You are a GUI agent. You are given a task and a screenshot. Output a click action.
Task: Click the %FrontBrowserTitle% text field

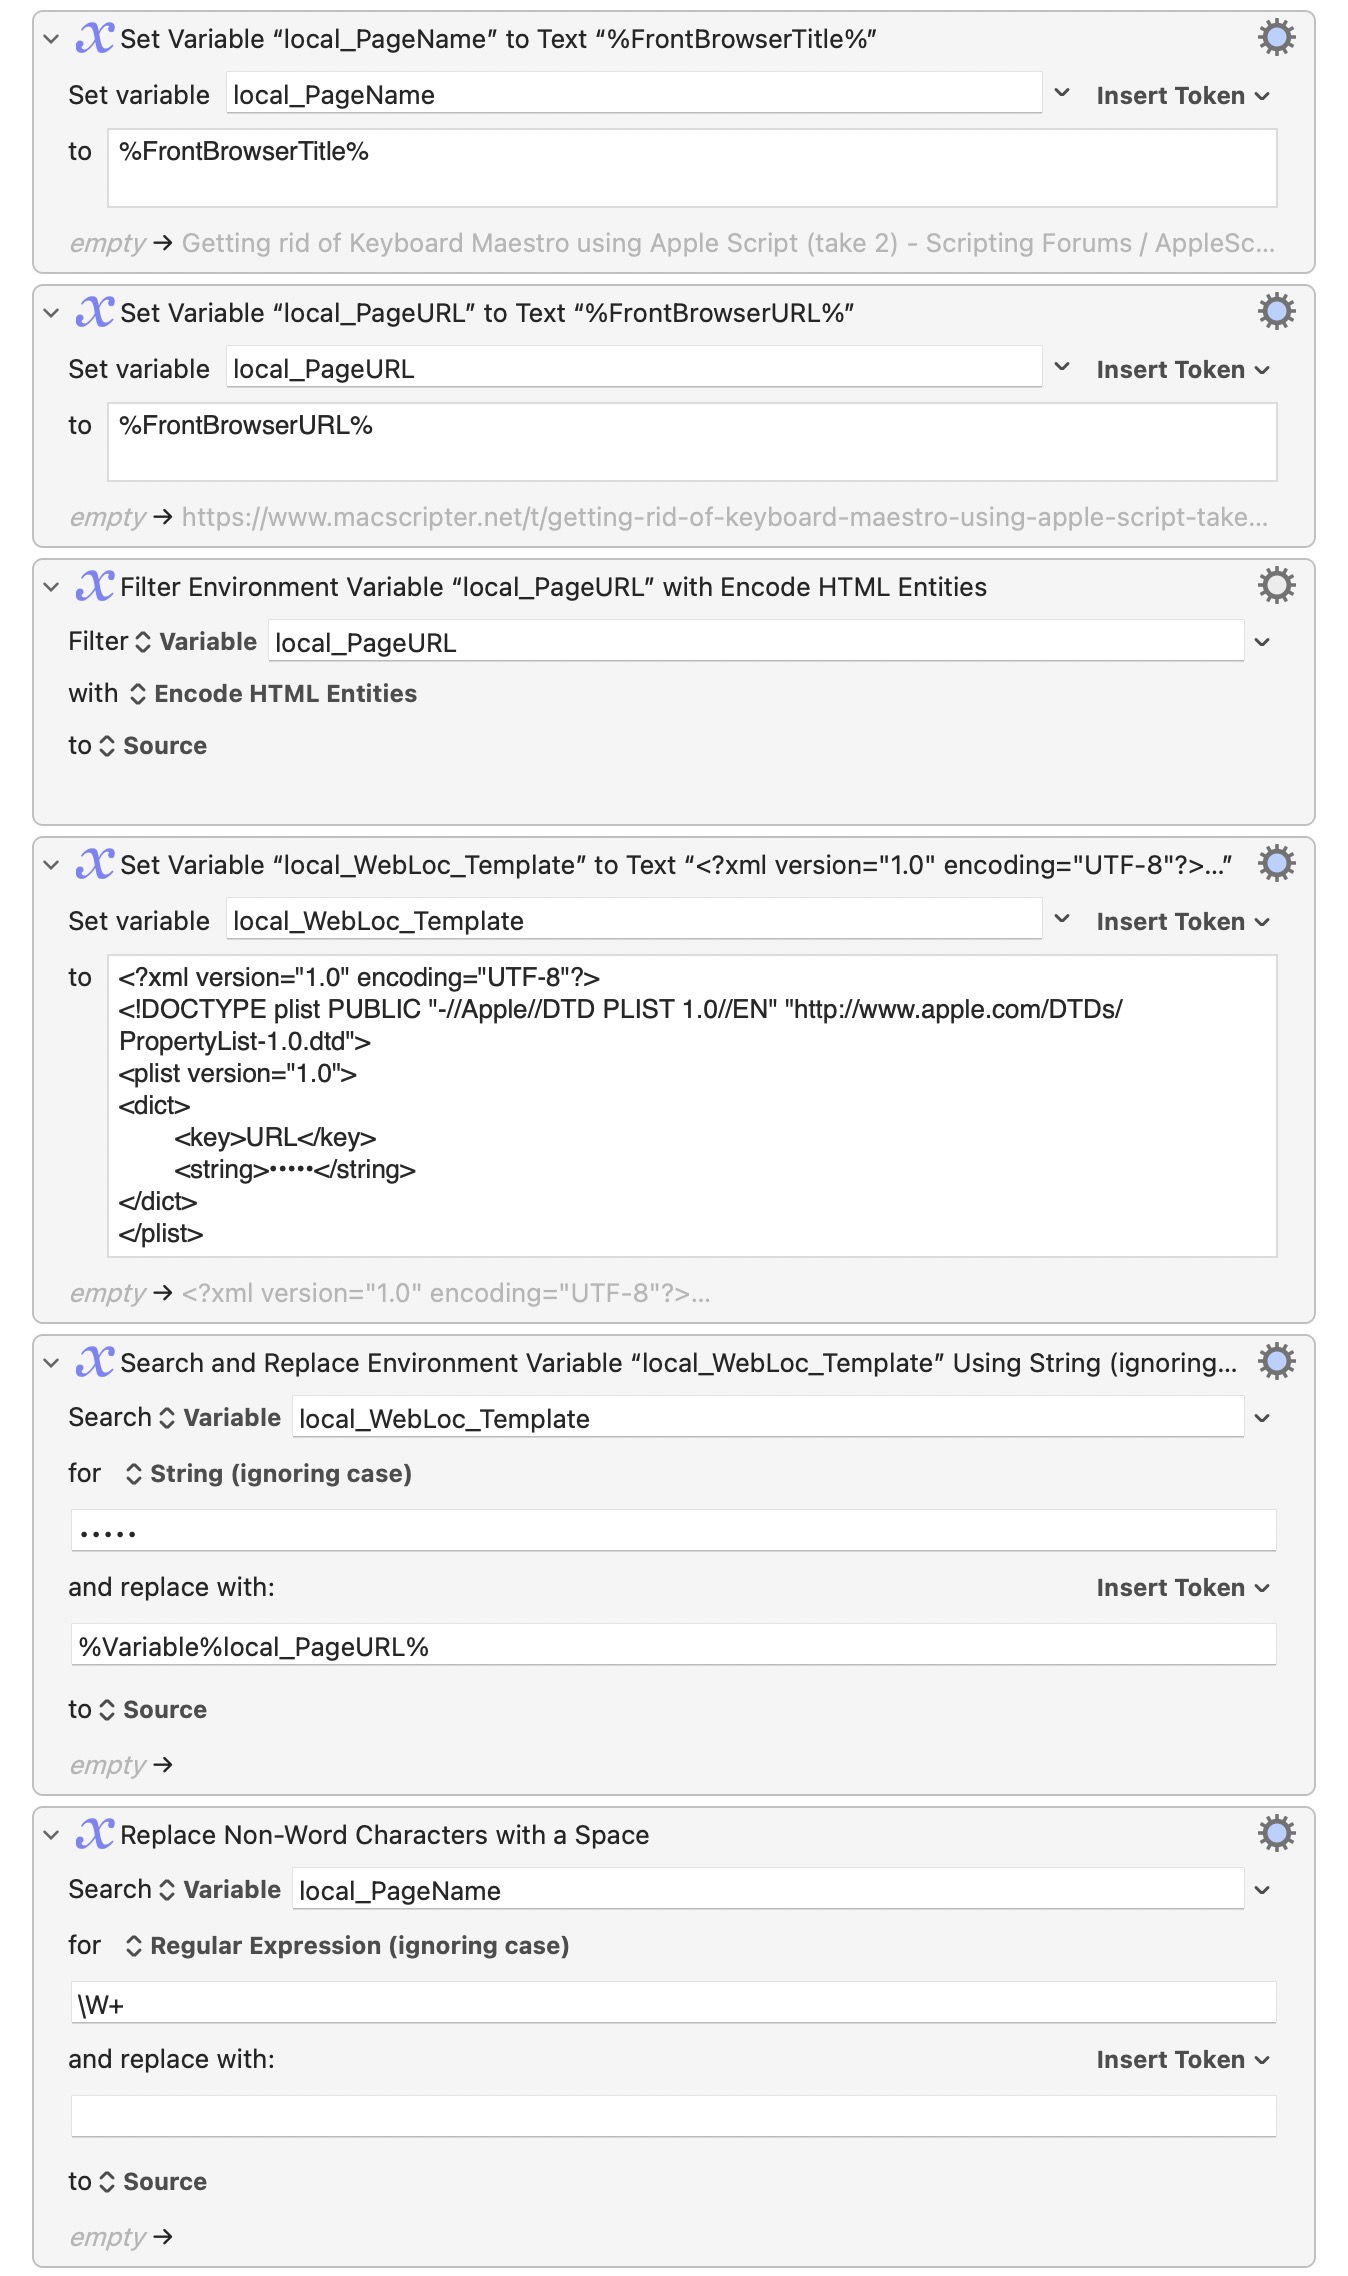point(691,167)
